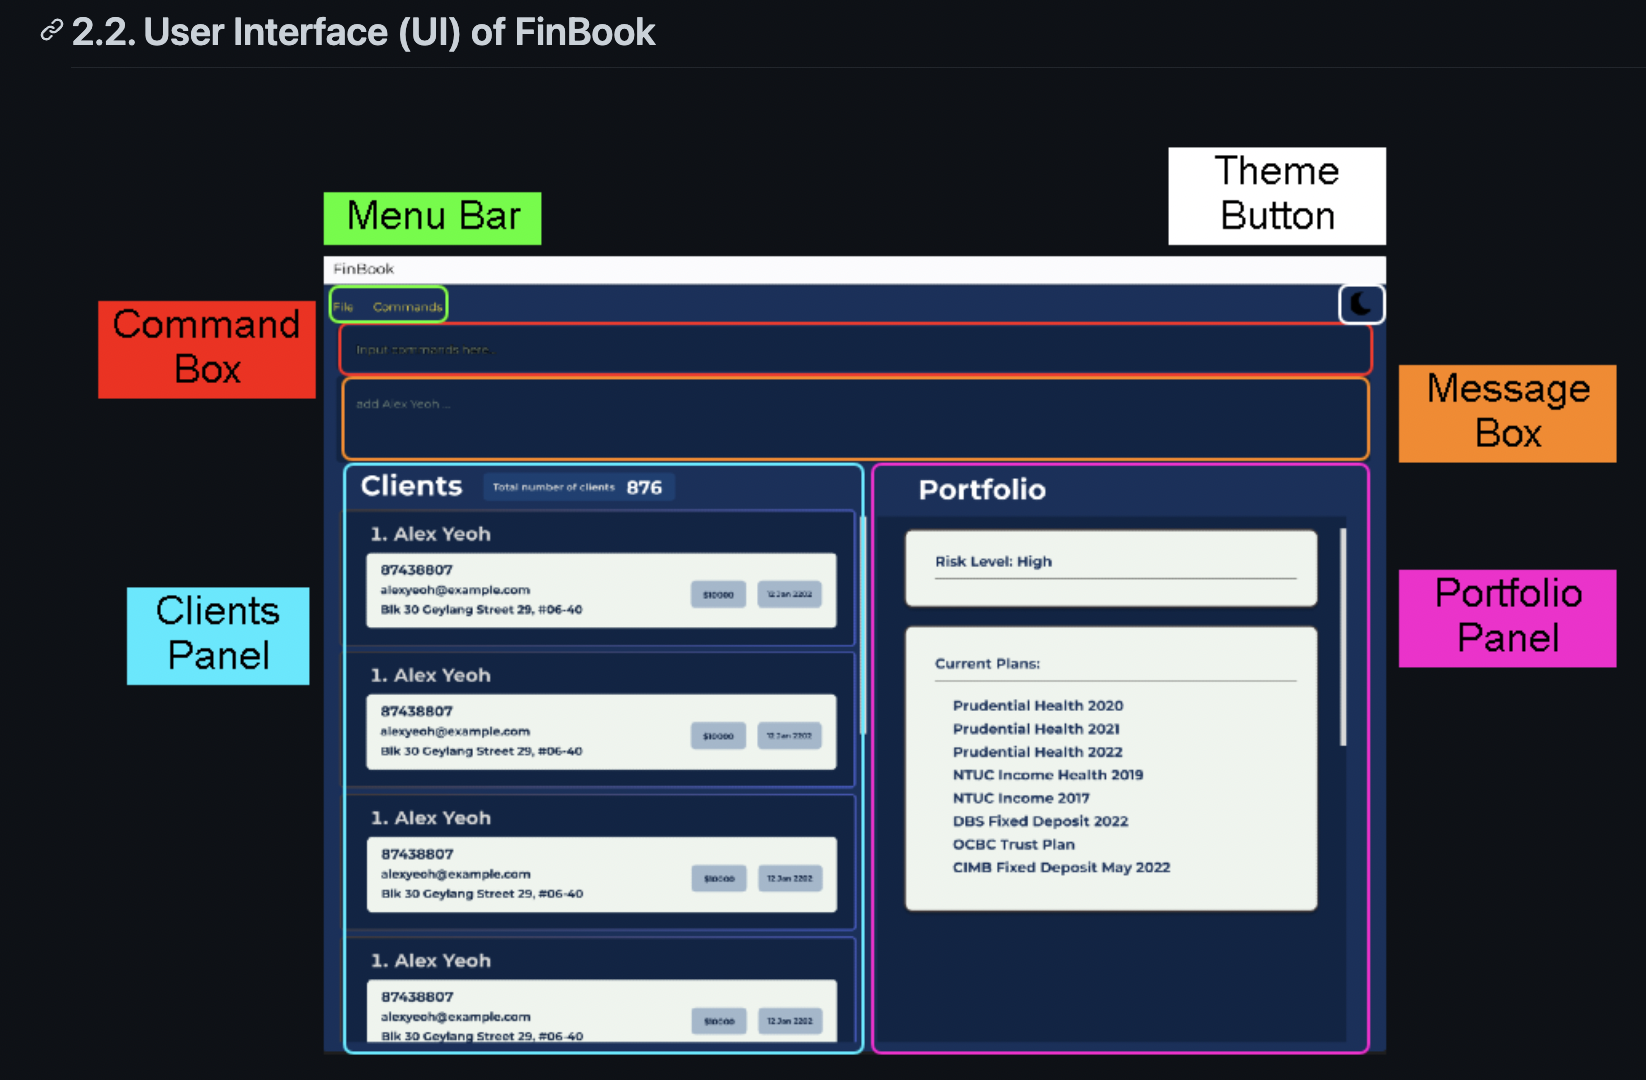Click the anchor link icon beside heading 2.2

(51, 32)
